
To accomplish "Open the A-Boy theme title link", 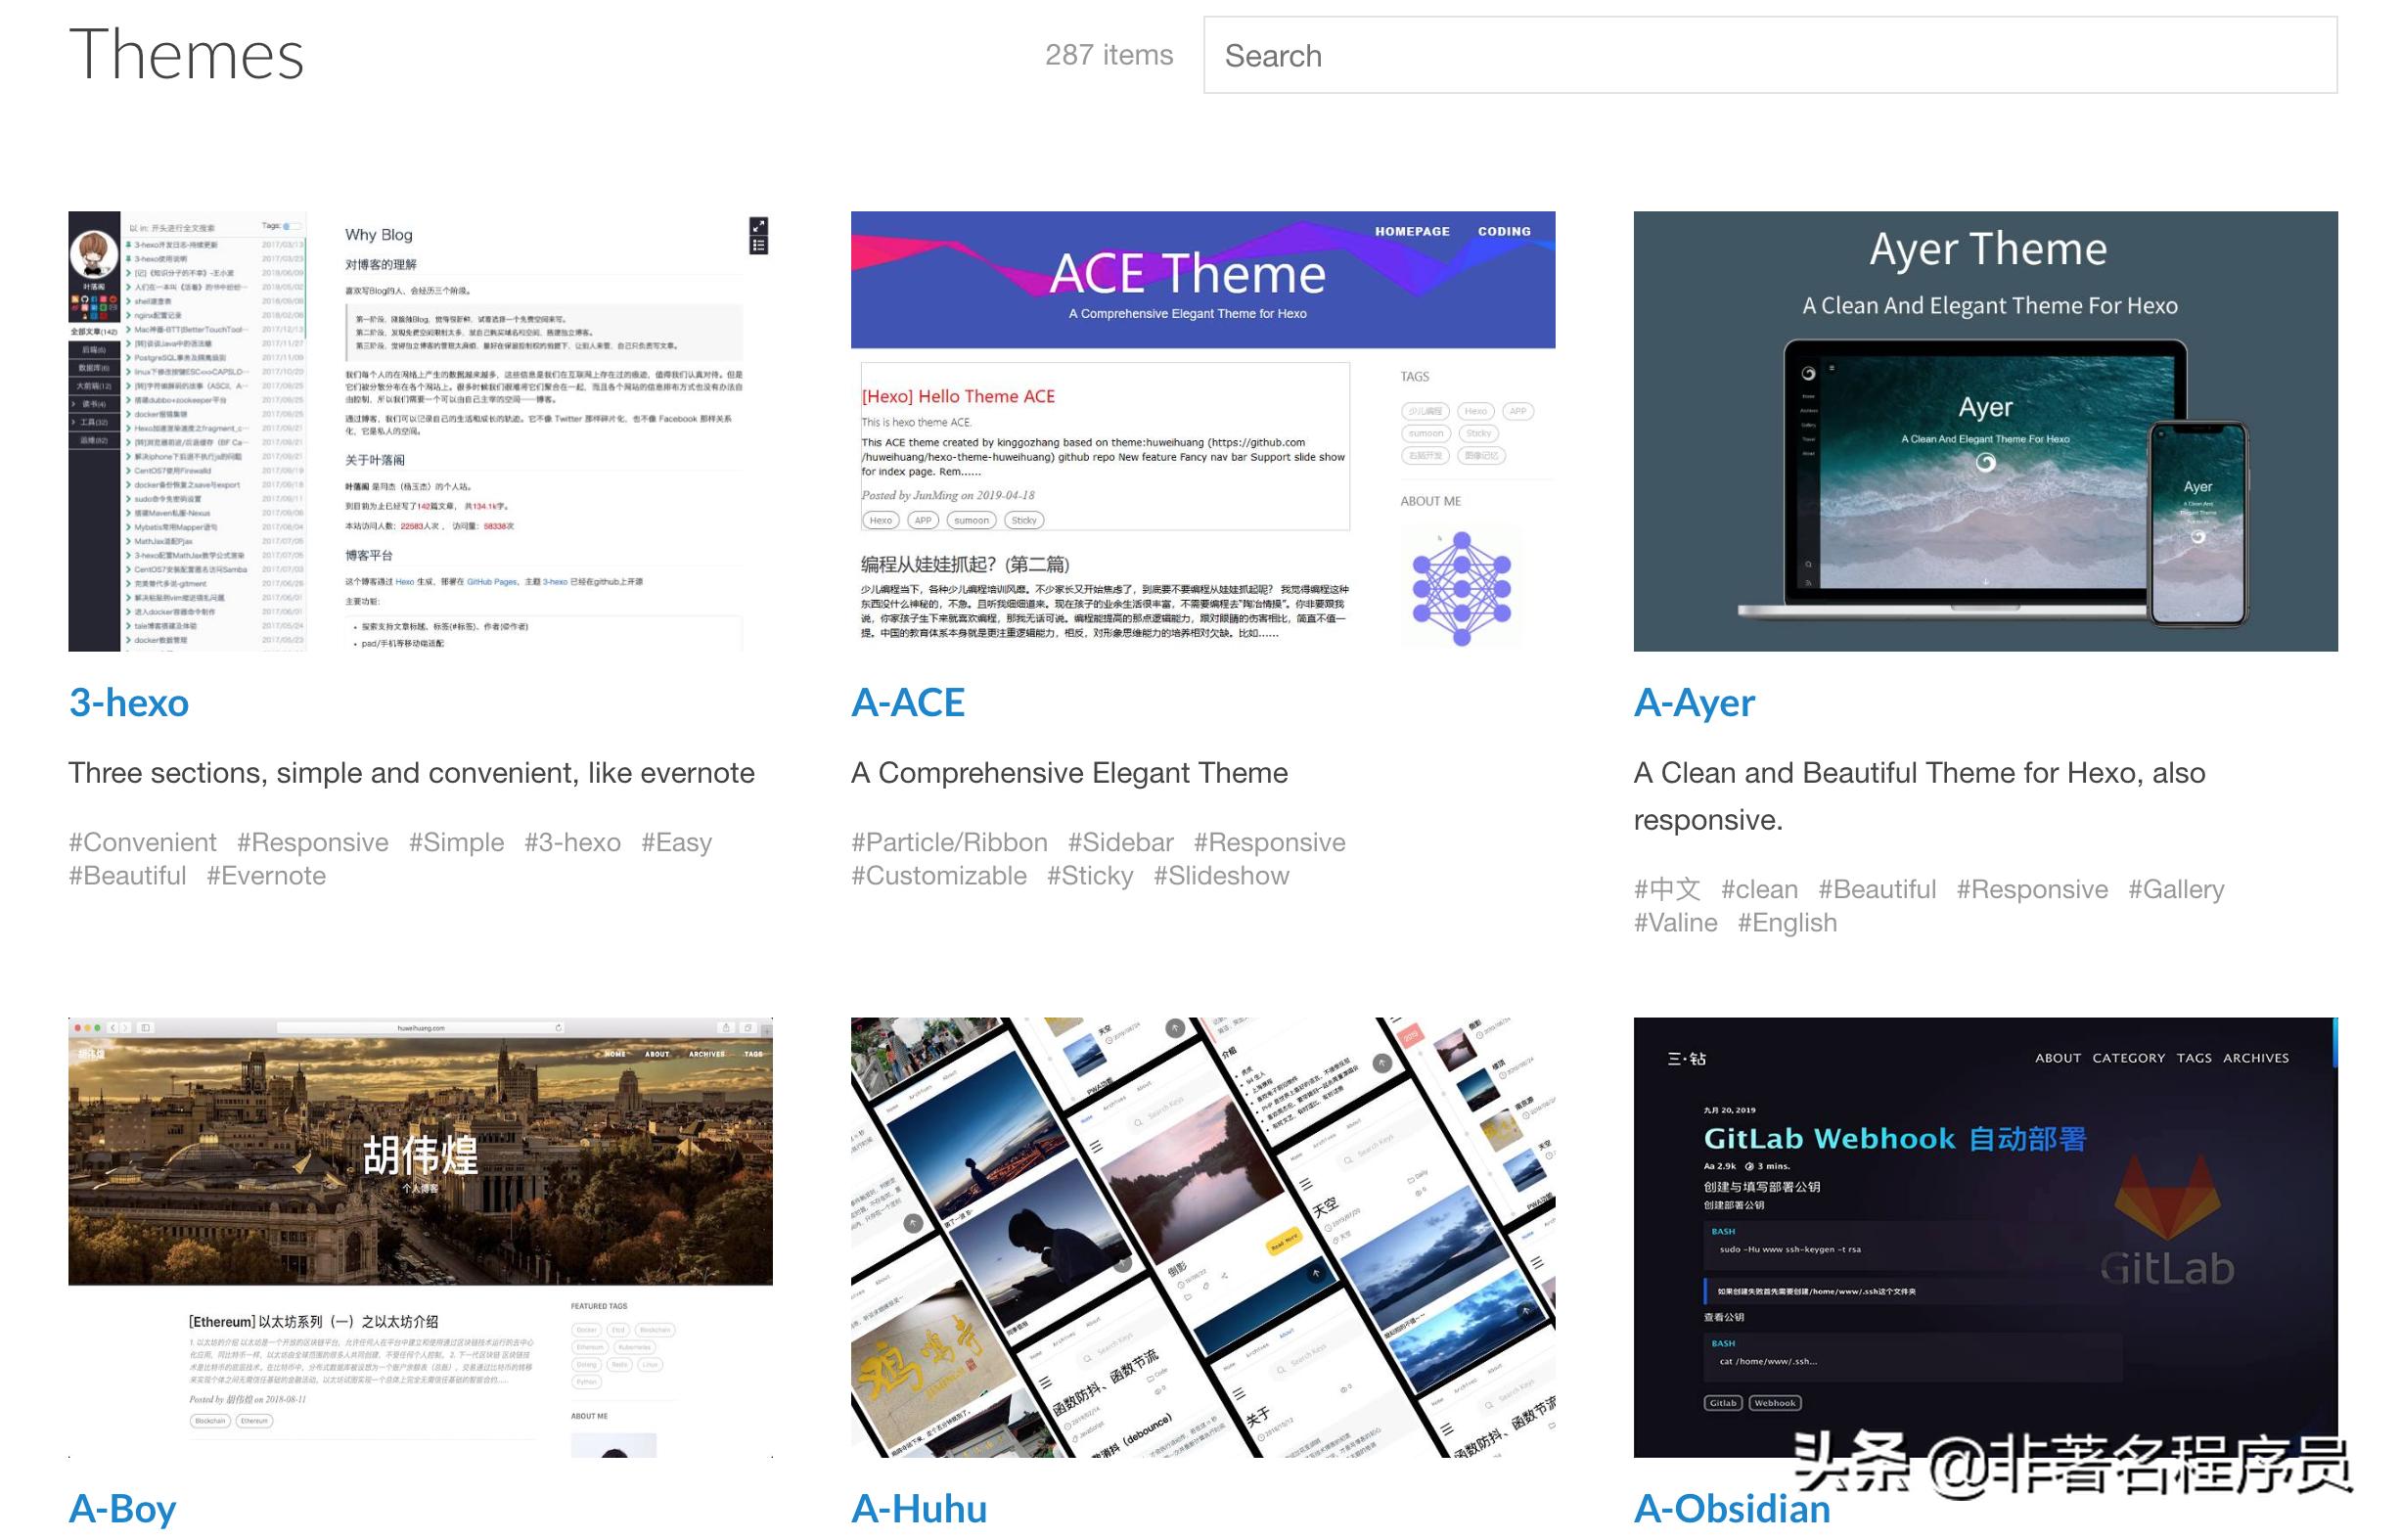I will (x=123, y=1509).
